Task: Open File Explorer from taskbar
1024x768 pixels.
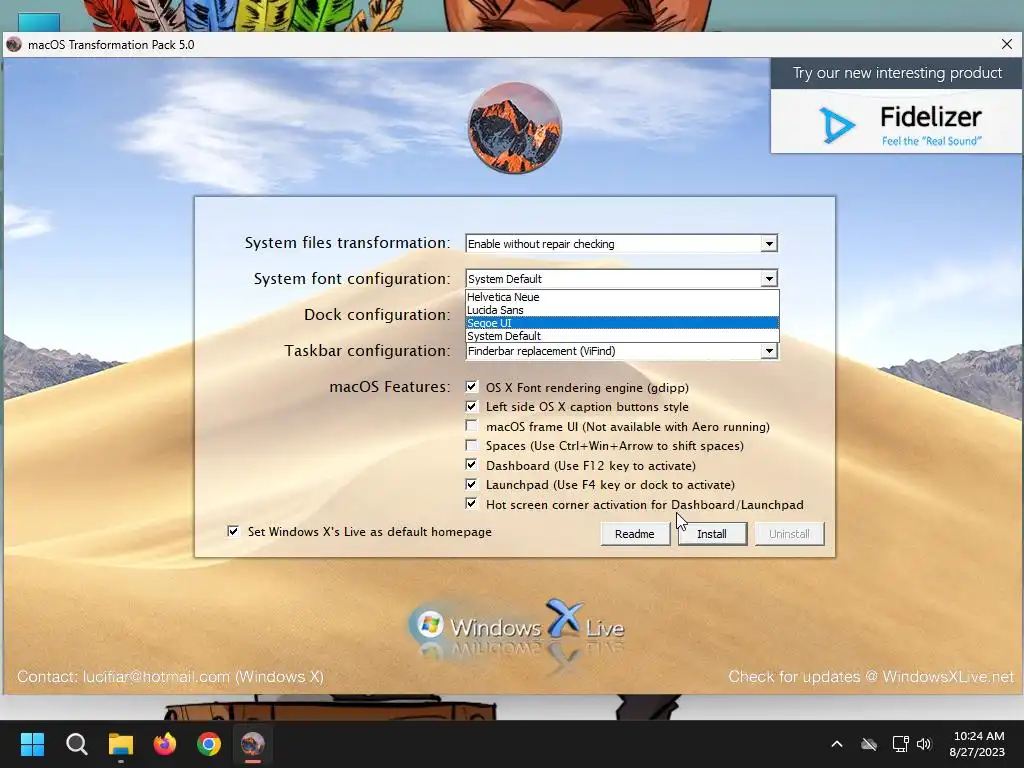Action: point(121,744)
